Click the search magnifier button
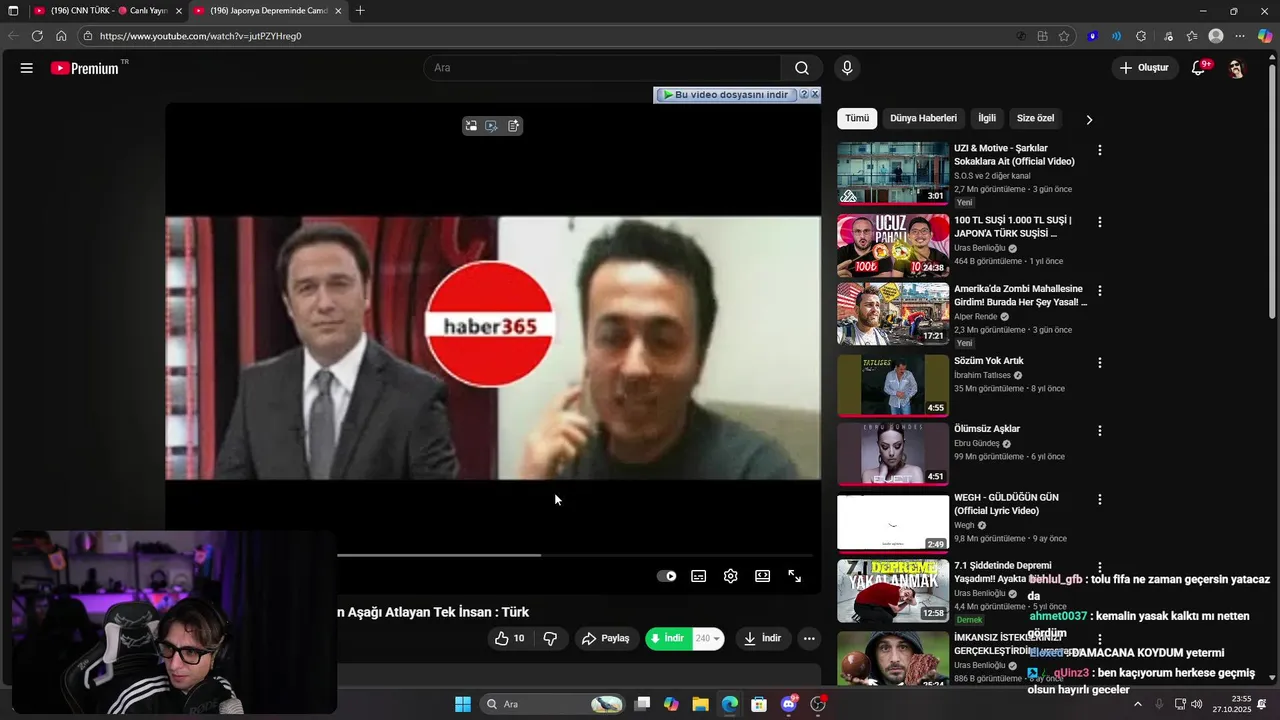This screenshot has height=720, width=1280. click(802, 68)
